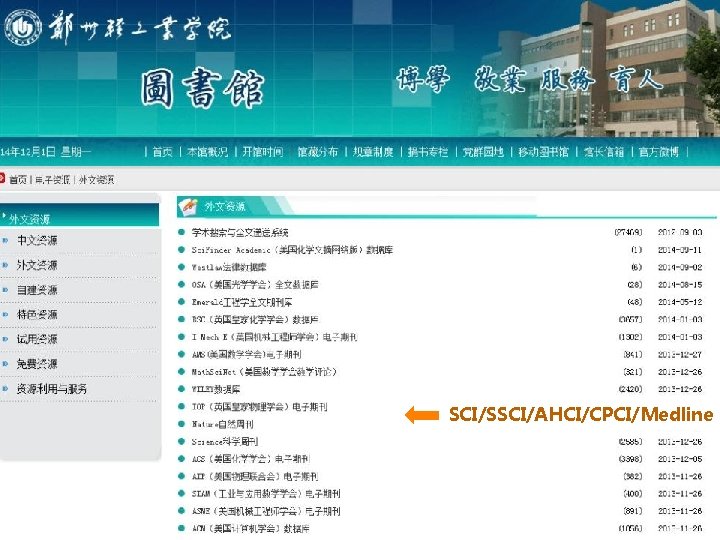Screen dimensions: 720x540
Task: Open the Westlaw 法律数据库 link
Action: [229, 267]
